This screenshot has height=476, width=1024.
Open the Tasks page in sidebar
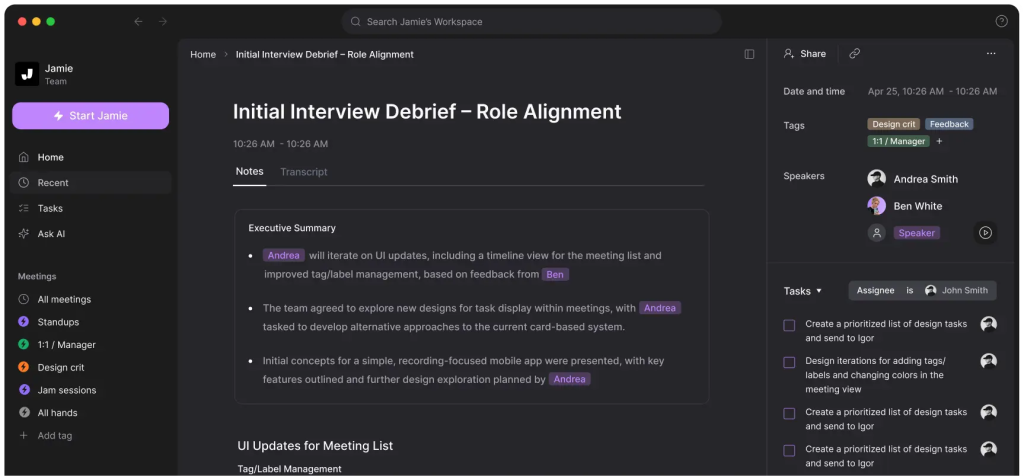coord(50,208)
